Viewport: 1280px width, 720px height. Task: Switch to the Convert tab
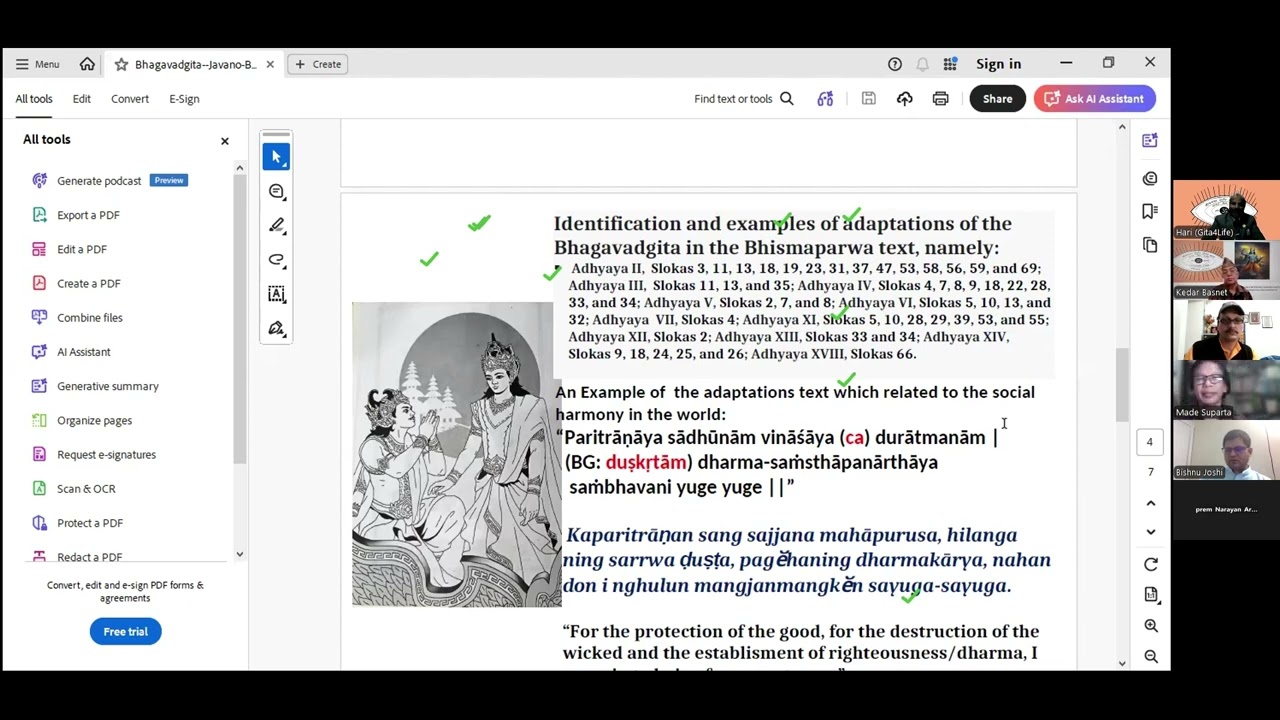130,99
